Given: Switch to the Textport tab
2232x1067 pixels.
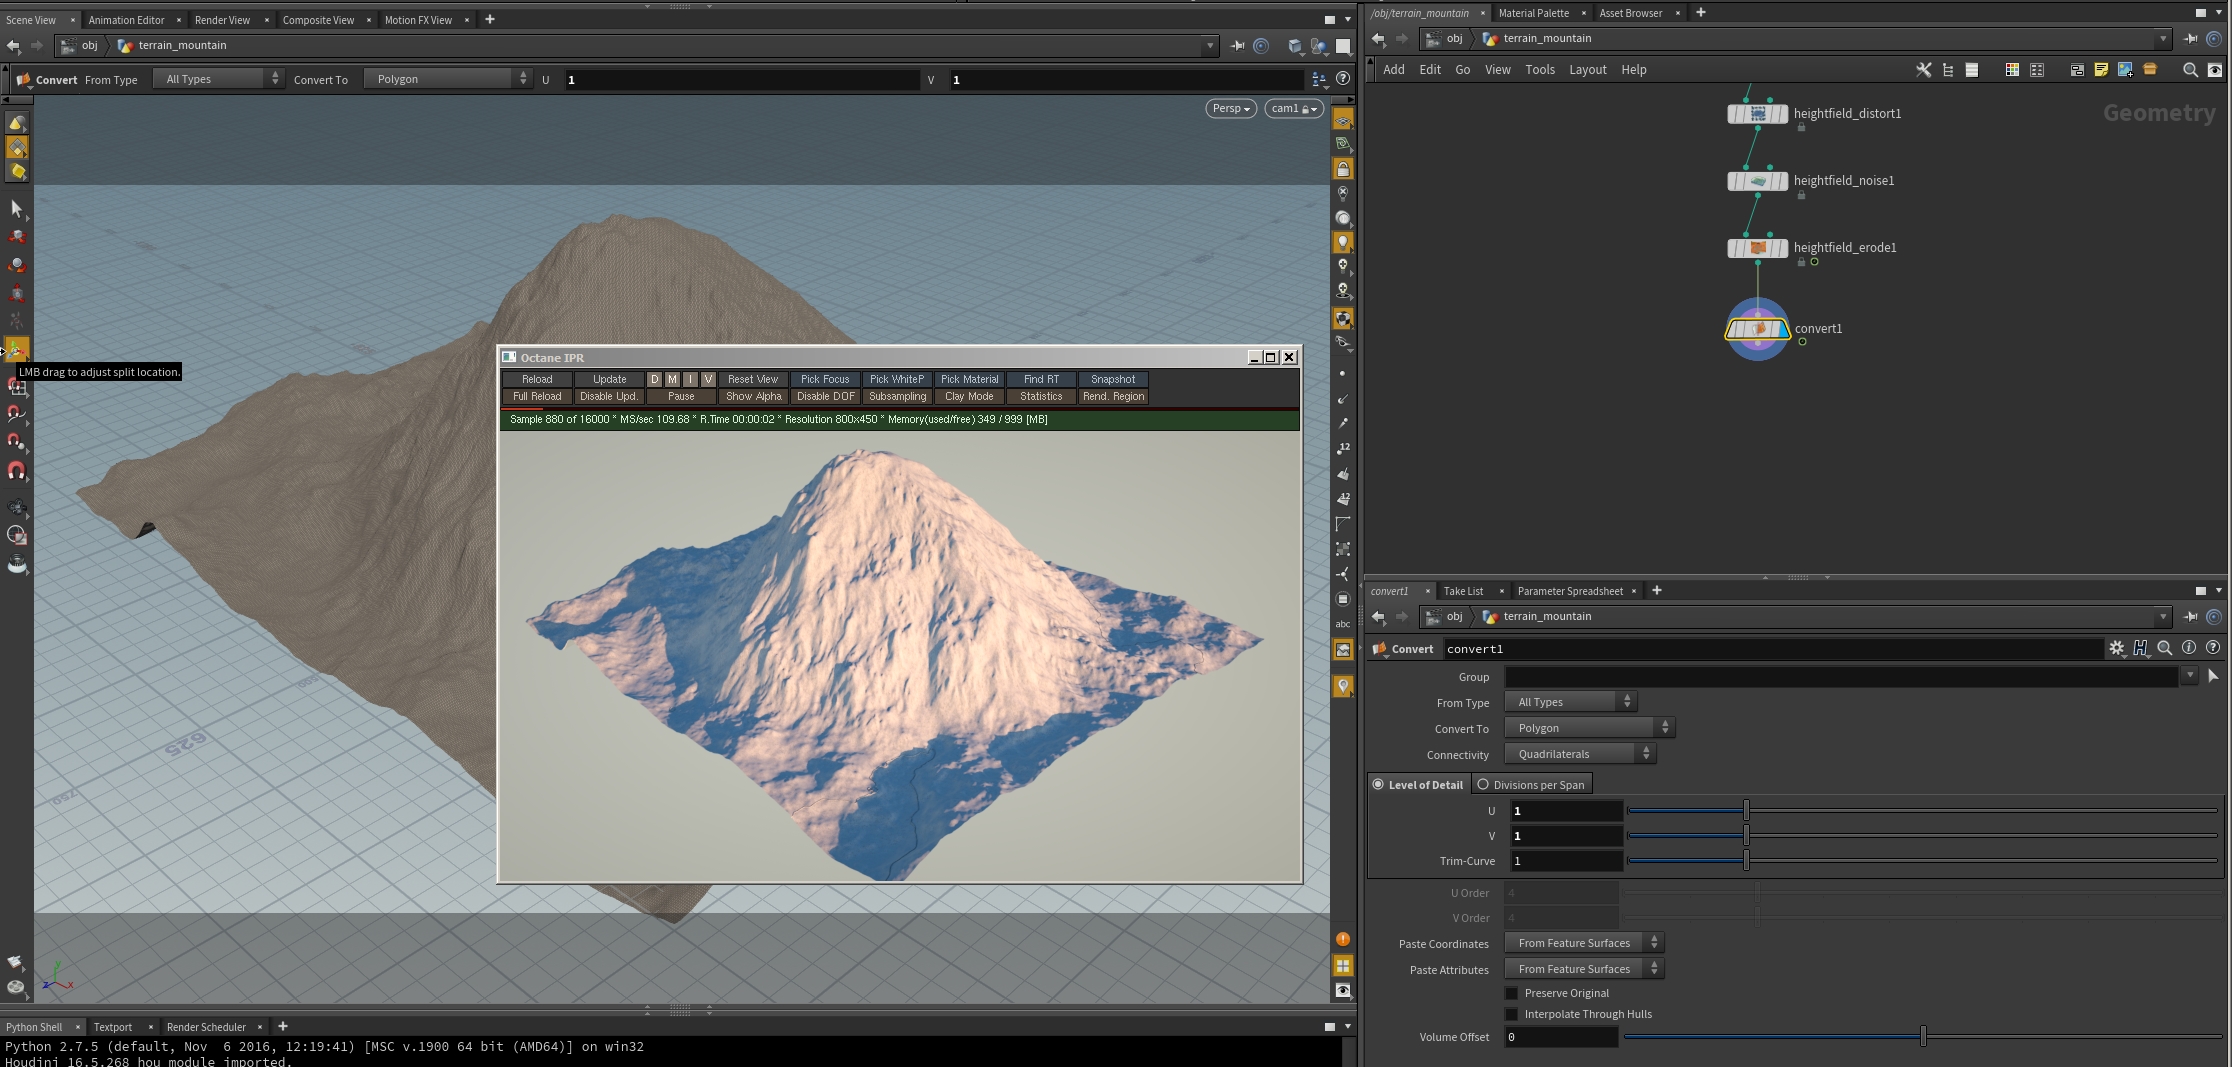Looking at the screenshot, I should point(113,1027).
